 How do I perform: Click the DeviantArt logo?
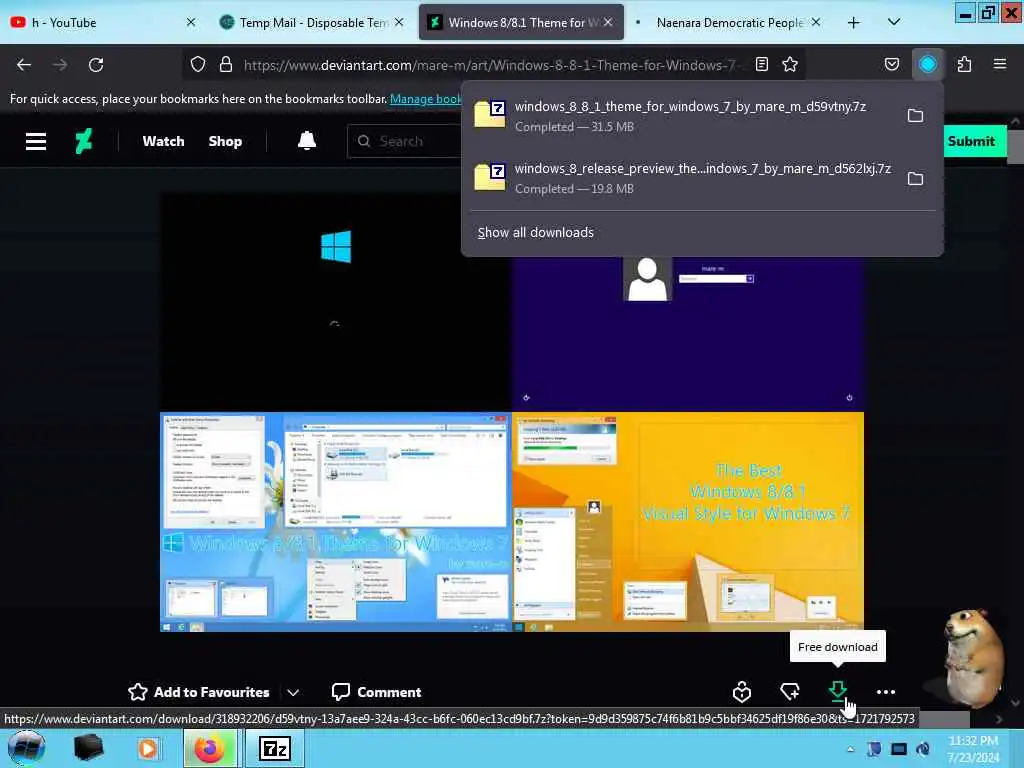click(84, 141)
